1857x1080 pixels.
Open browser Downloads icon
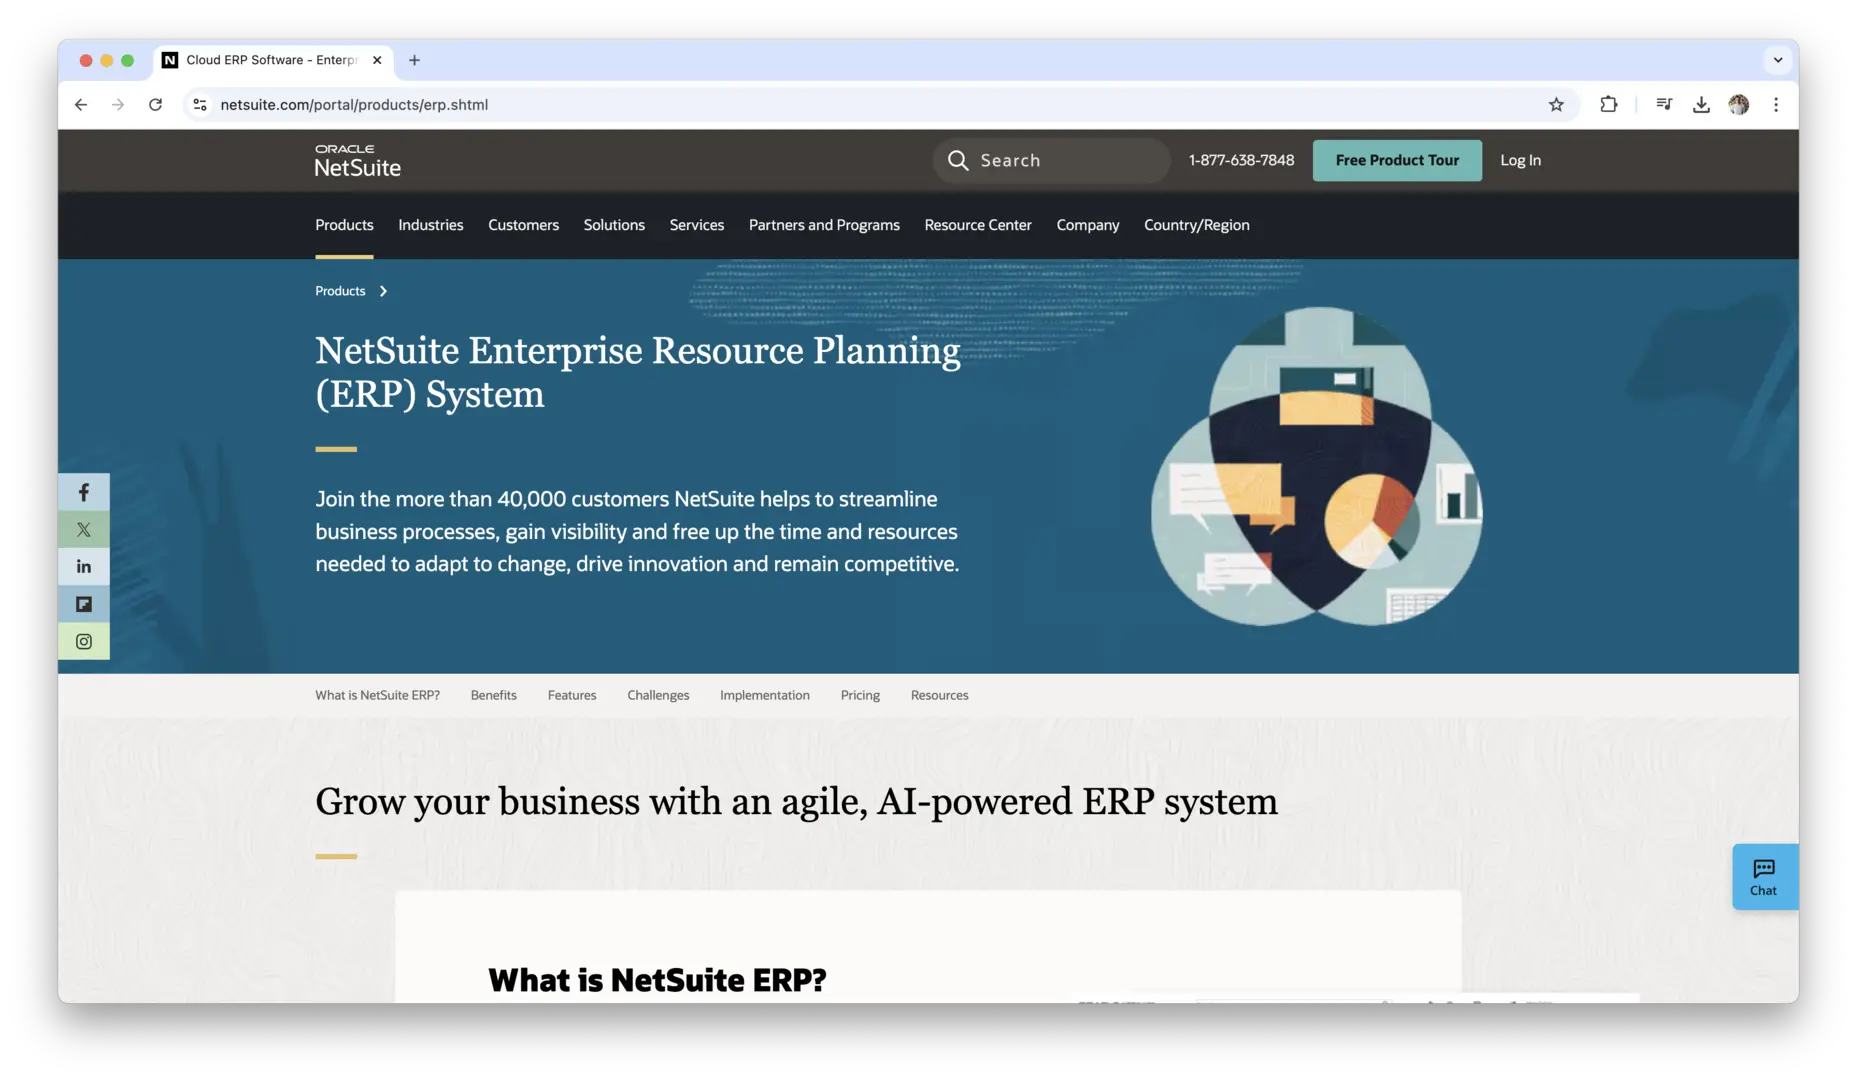(1701, 104)
